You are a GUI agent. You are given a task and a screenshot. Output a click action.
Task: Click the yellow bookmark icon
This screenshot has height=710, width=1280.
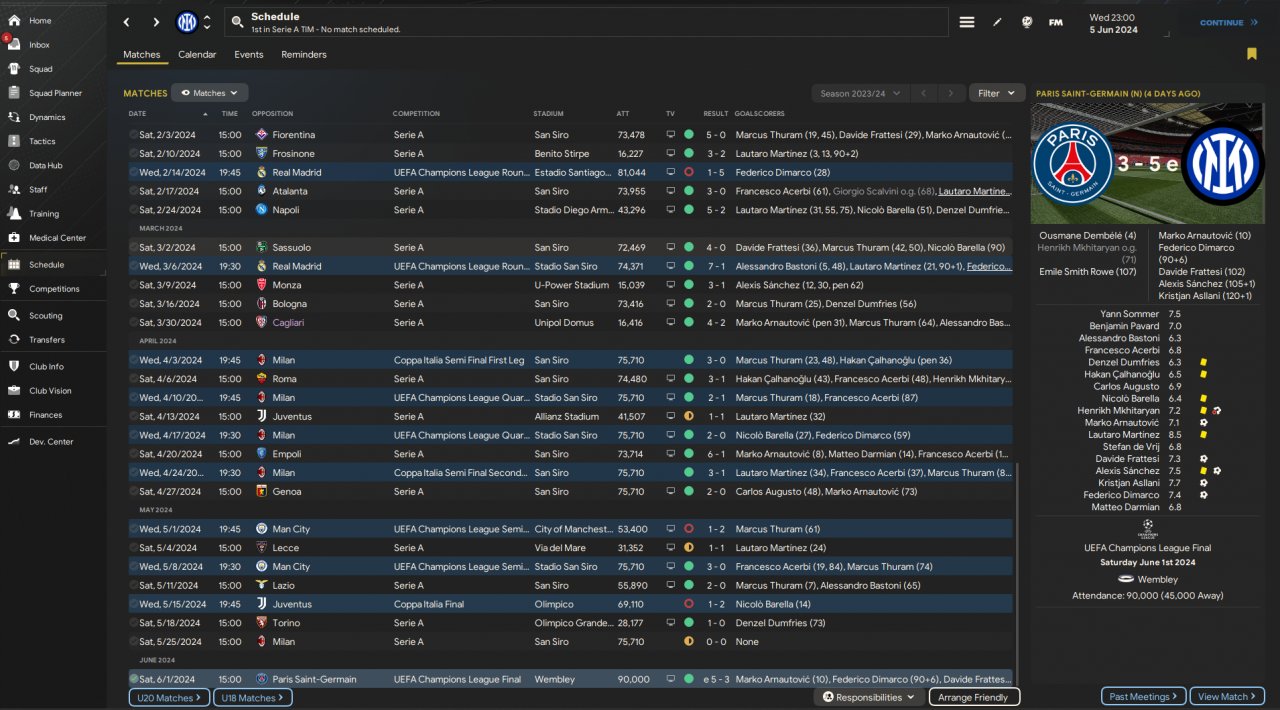(x=1251, y=54)
